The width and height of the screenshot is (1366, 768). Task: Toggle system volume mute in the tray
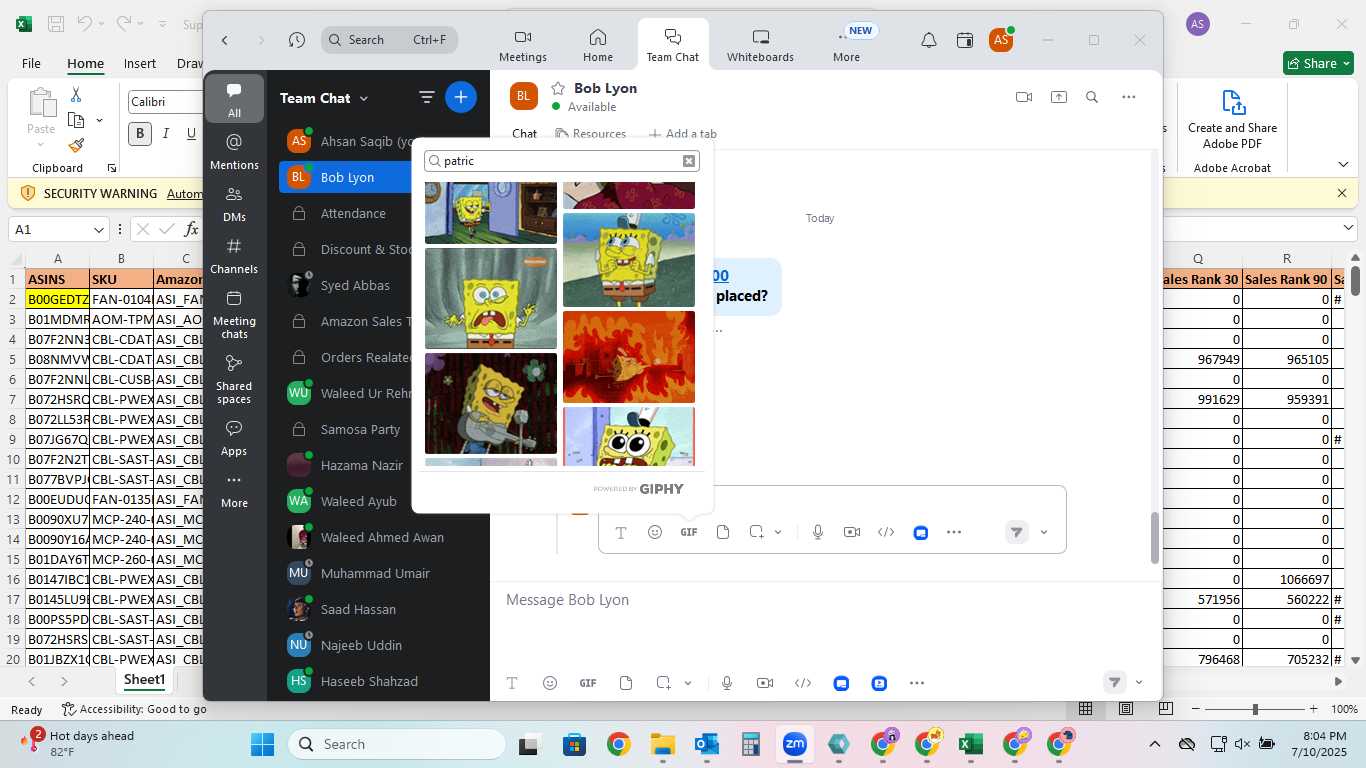[1242, 744]
